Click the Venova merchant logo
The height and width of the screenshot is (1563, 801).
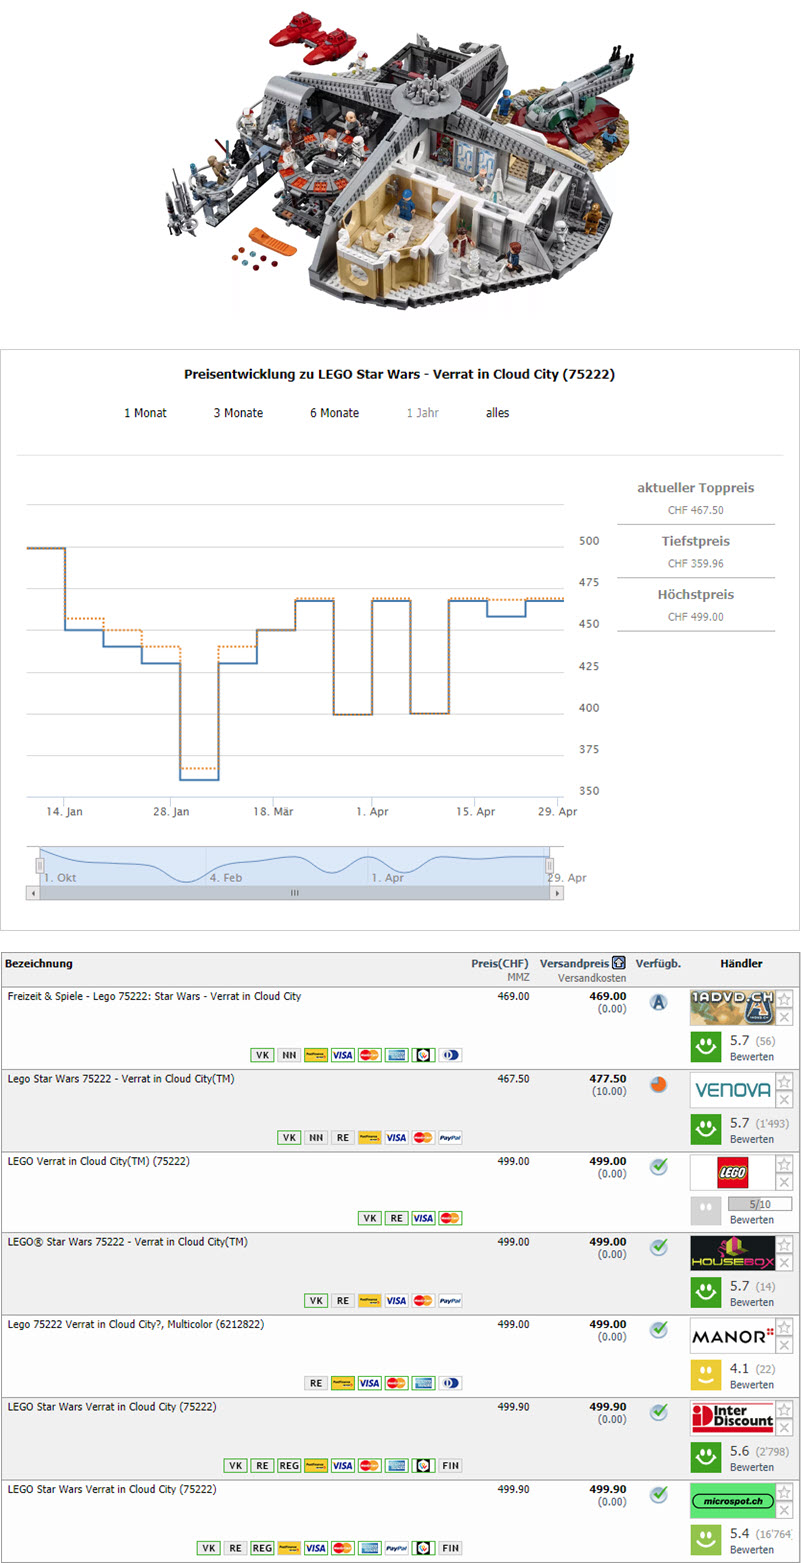pos(732,1089)
